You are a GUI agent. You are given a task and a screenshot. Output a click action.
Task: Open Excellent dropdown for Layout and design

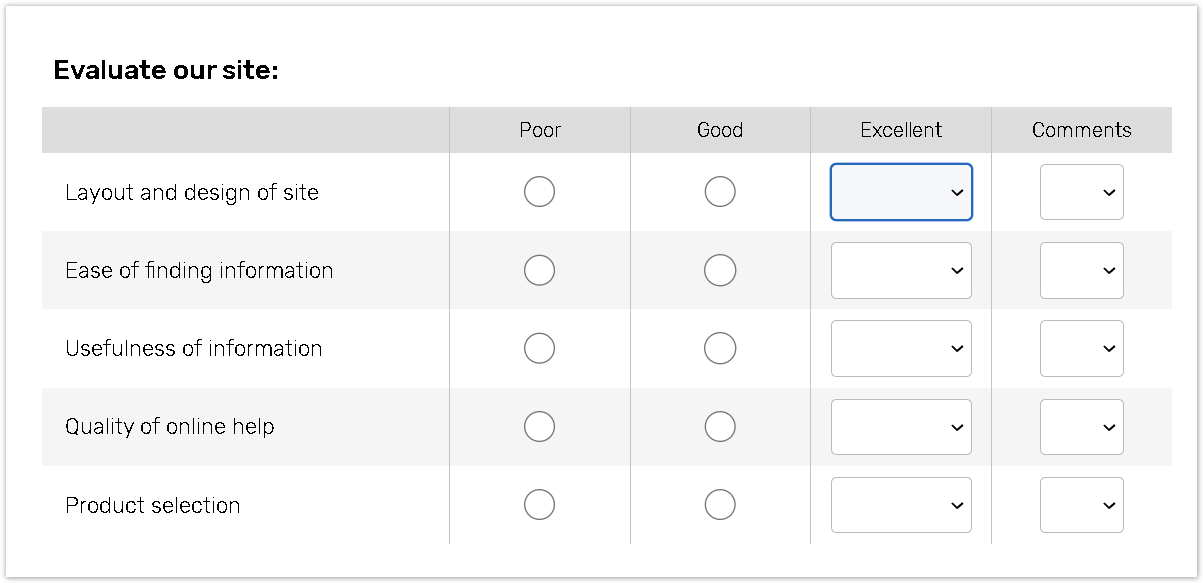[901, 192]
